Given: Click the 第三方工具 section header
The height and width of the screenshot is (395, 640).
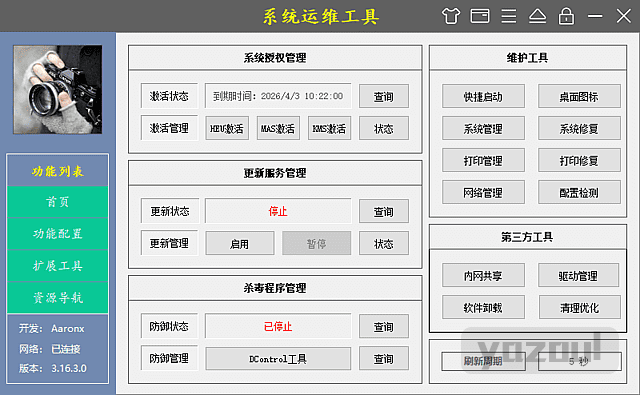Looking at the screenshot, I should (x=528, y=237).
